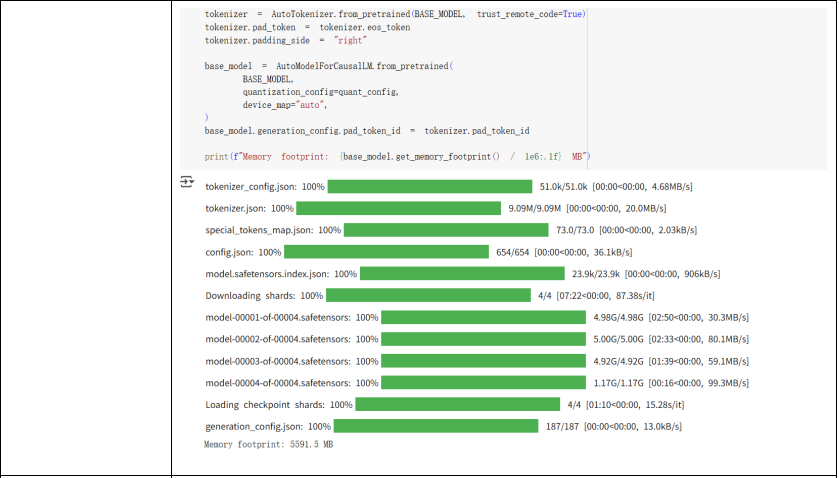This screenshot has width=839, height=478.
Task: Click the config.json progress bar
Action: [386, 252]
